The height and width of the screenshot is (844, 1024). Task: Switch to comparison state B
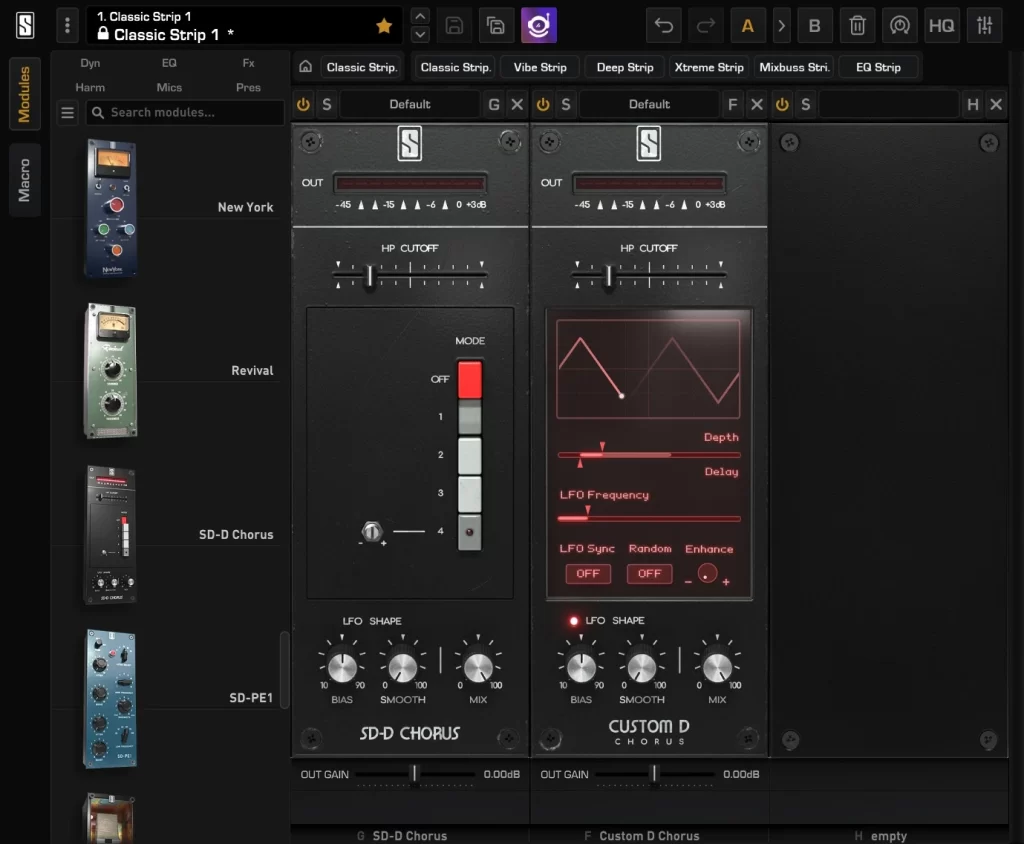814,26
